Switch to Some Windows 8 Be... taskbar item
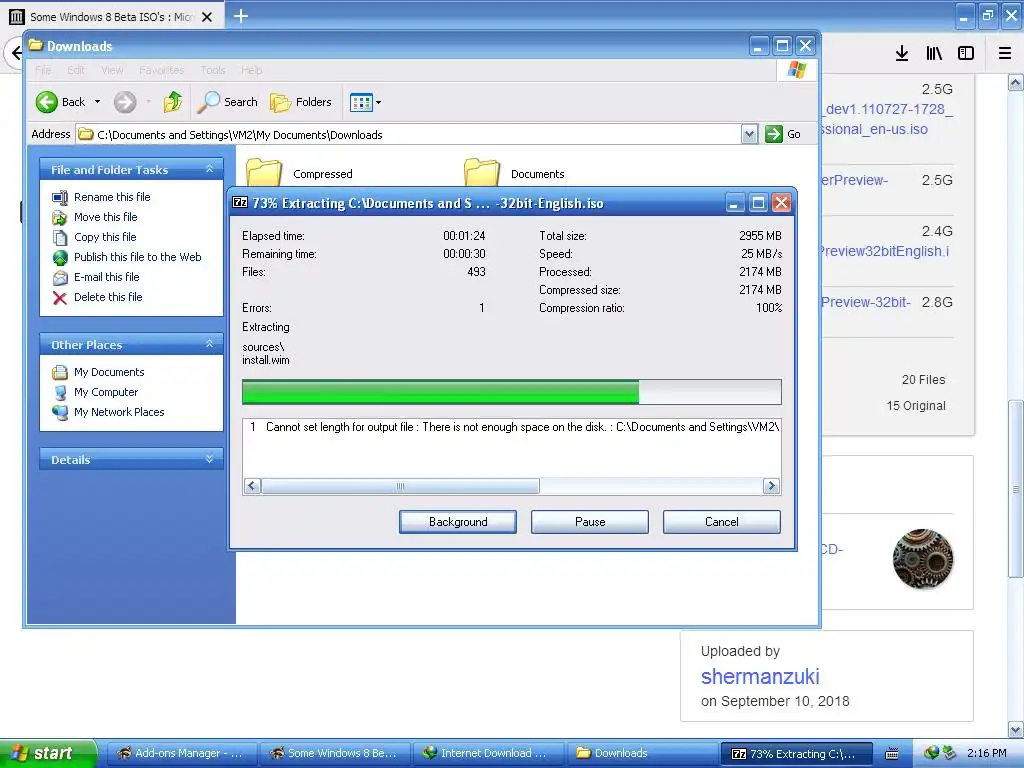The width and height of the screenshot is (1024, 768). (x=334, y=753)
